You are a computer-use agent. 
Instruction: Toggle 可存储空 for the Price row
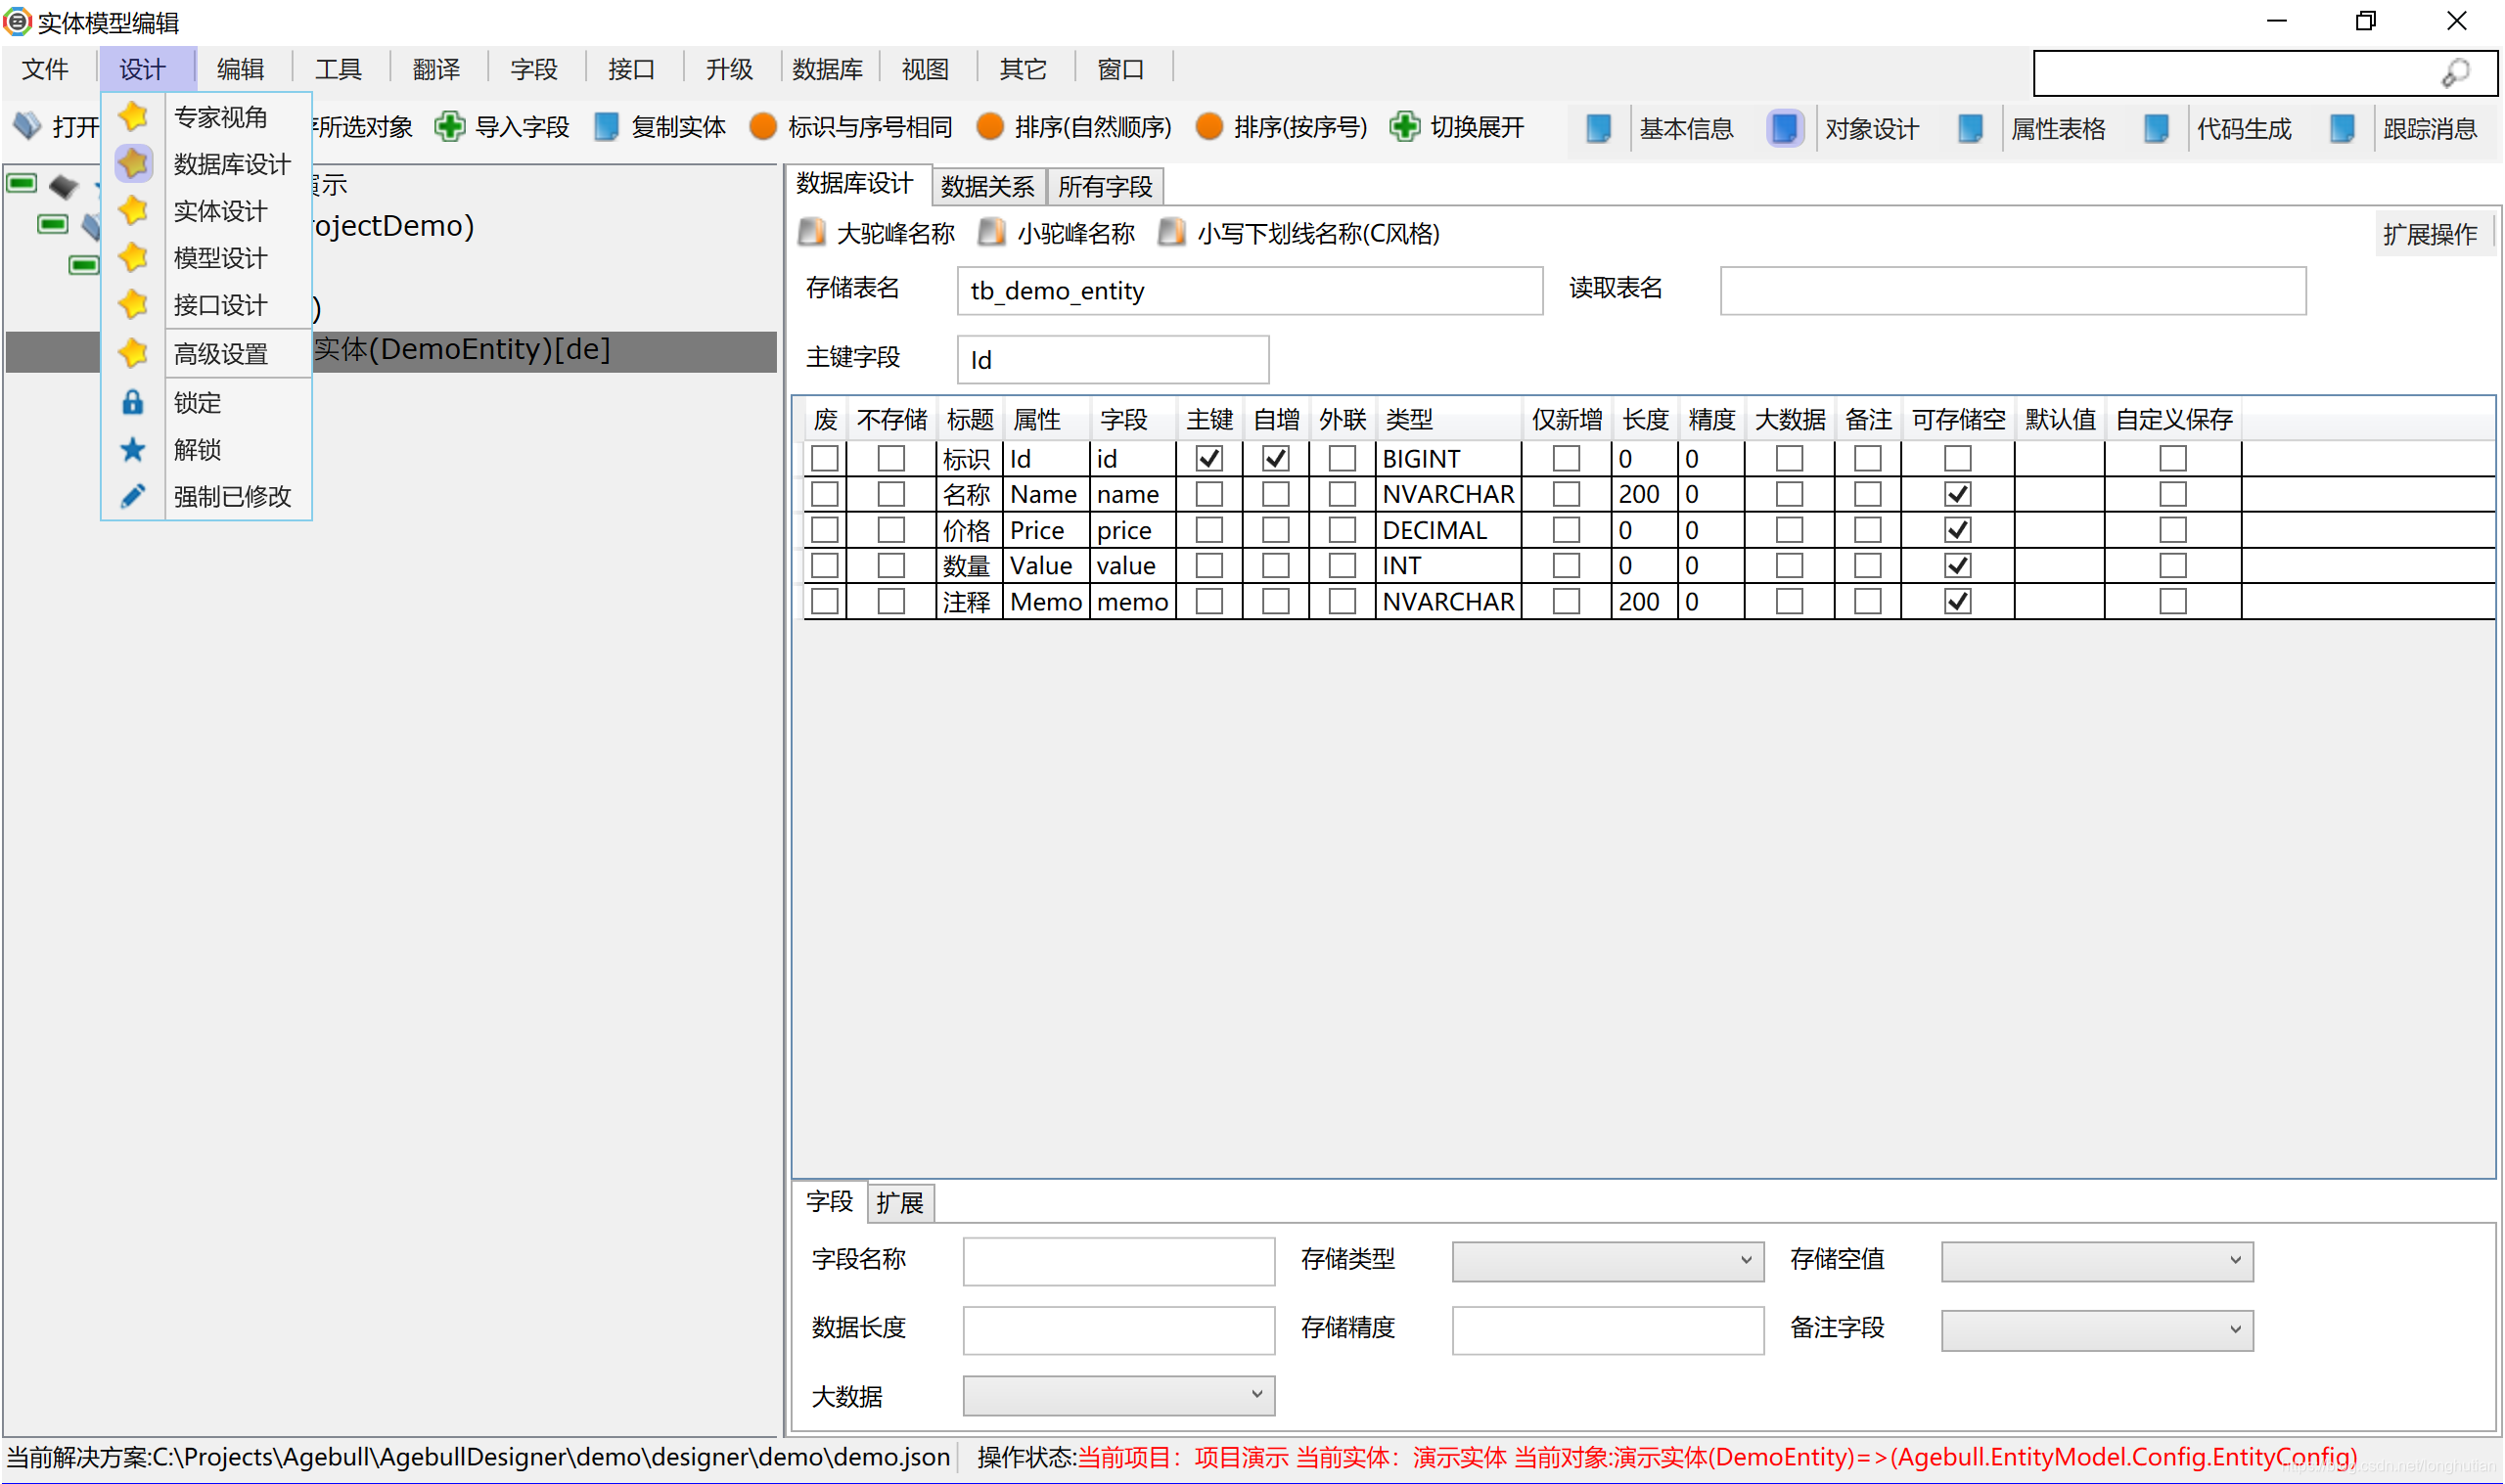tap(1958, 530)
